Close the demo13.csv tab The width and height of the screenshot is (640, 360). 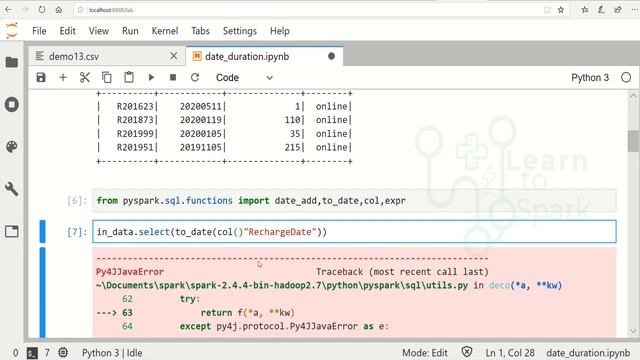click(x=173, y=56)
